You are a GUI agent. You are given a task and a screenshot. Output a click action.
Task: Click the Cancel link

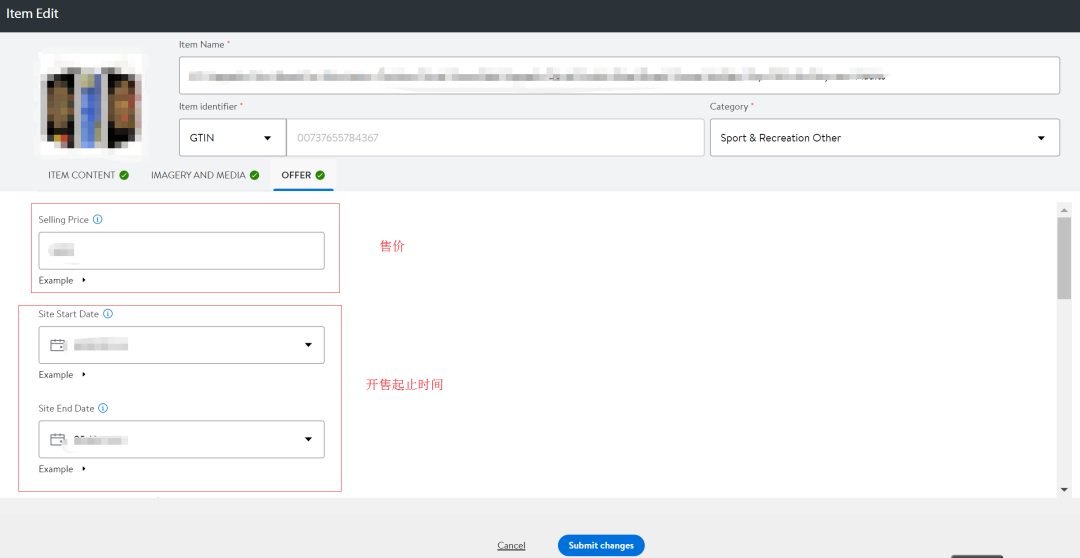[x=511, y=545]
